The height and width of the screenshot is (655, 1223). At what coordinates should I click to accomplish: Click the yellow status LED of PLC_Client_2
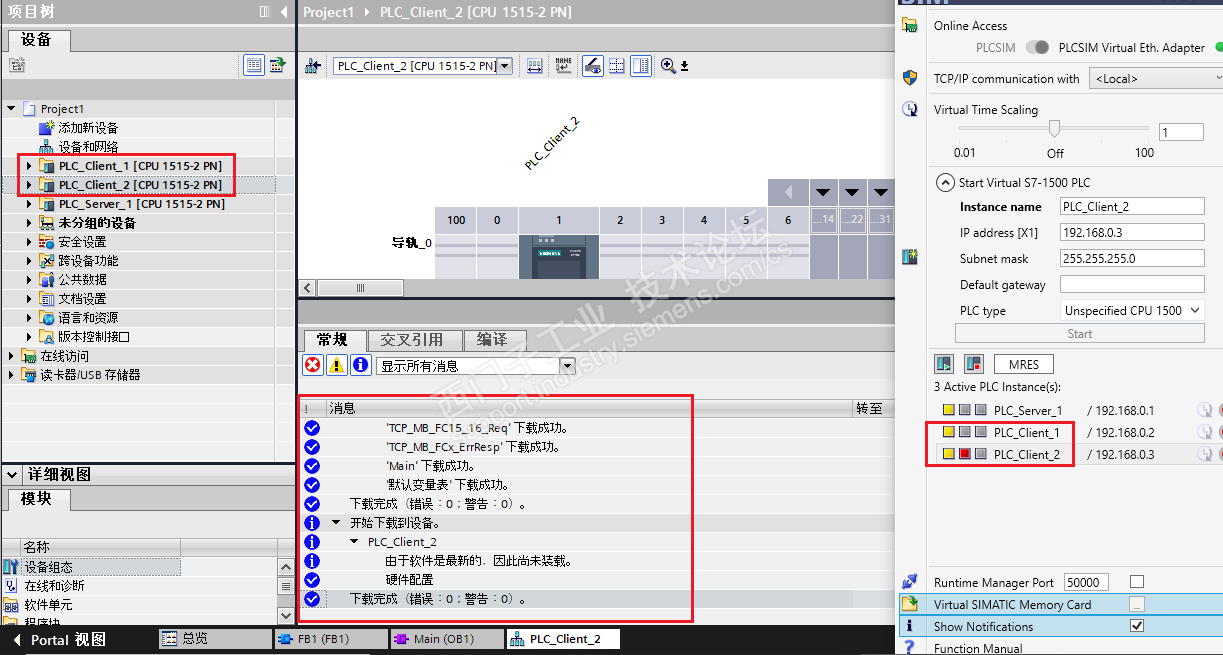949,454
